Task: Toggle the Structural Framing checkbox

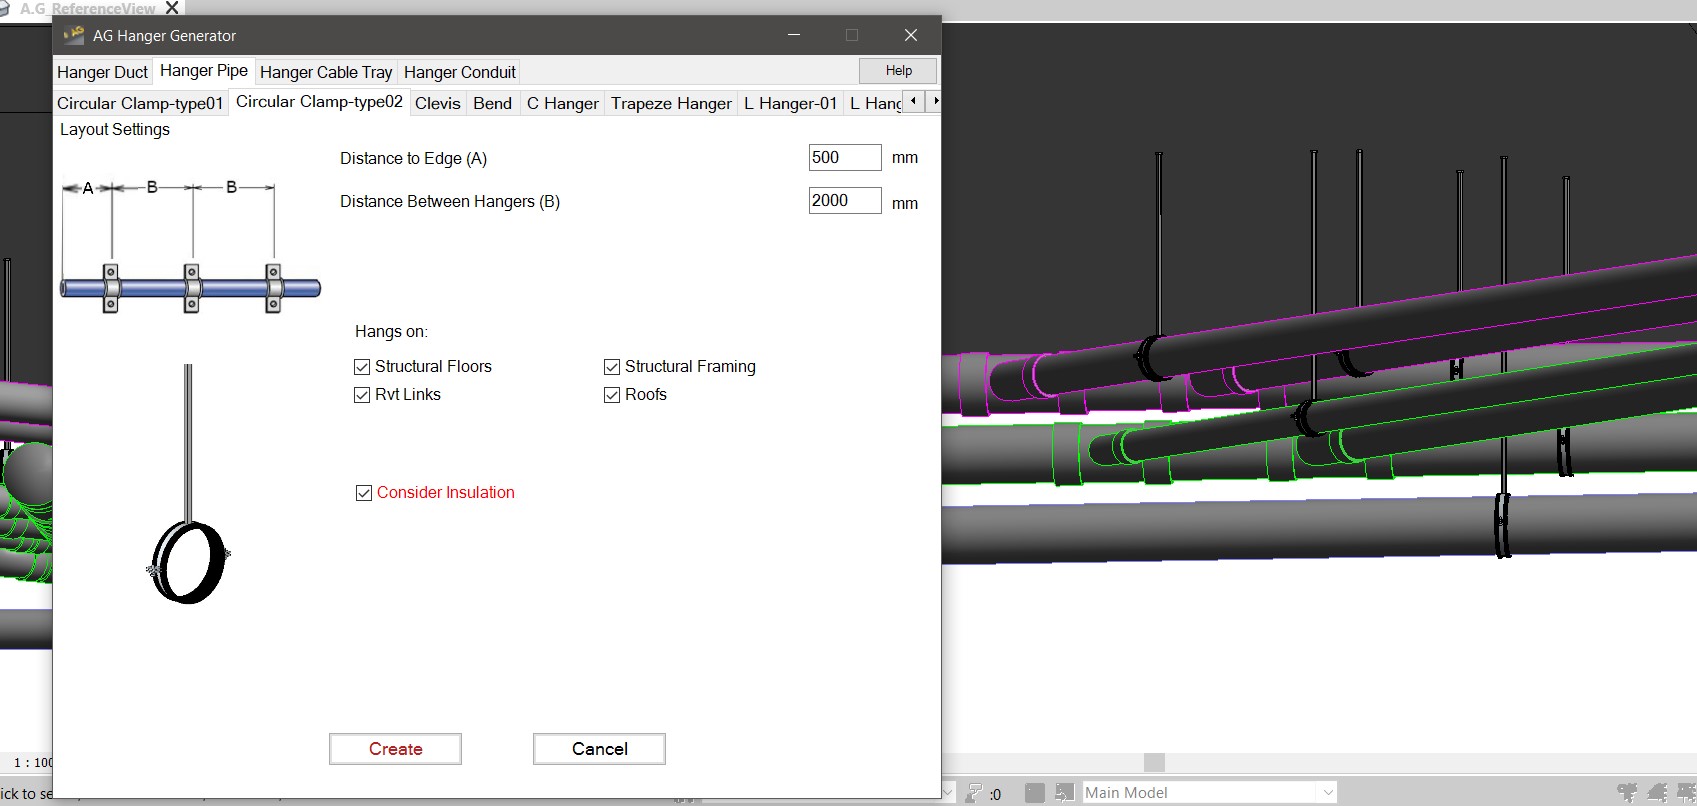Action: 612,367
